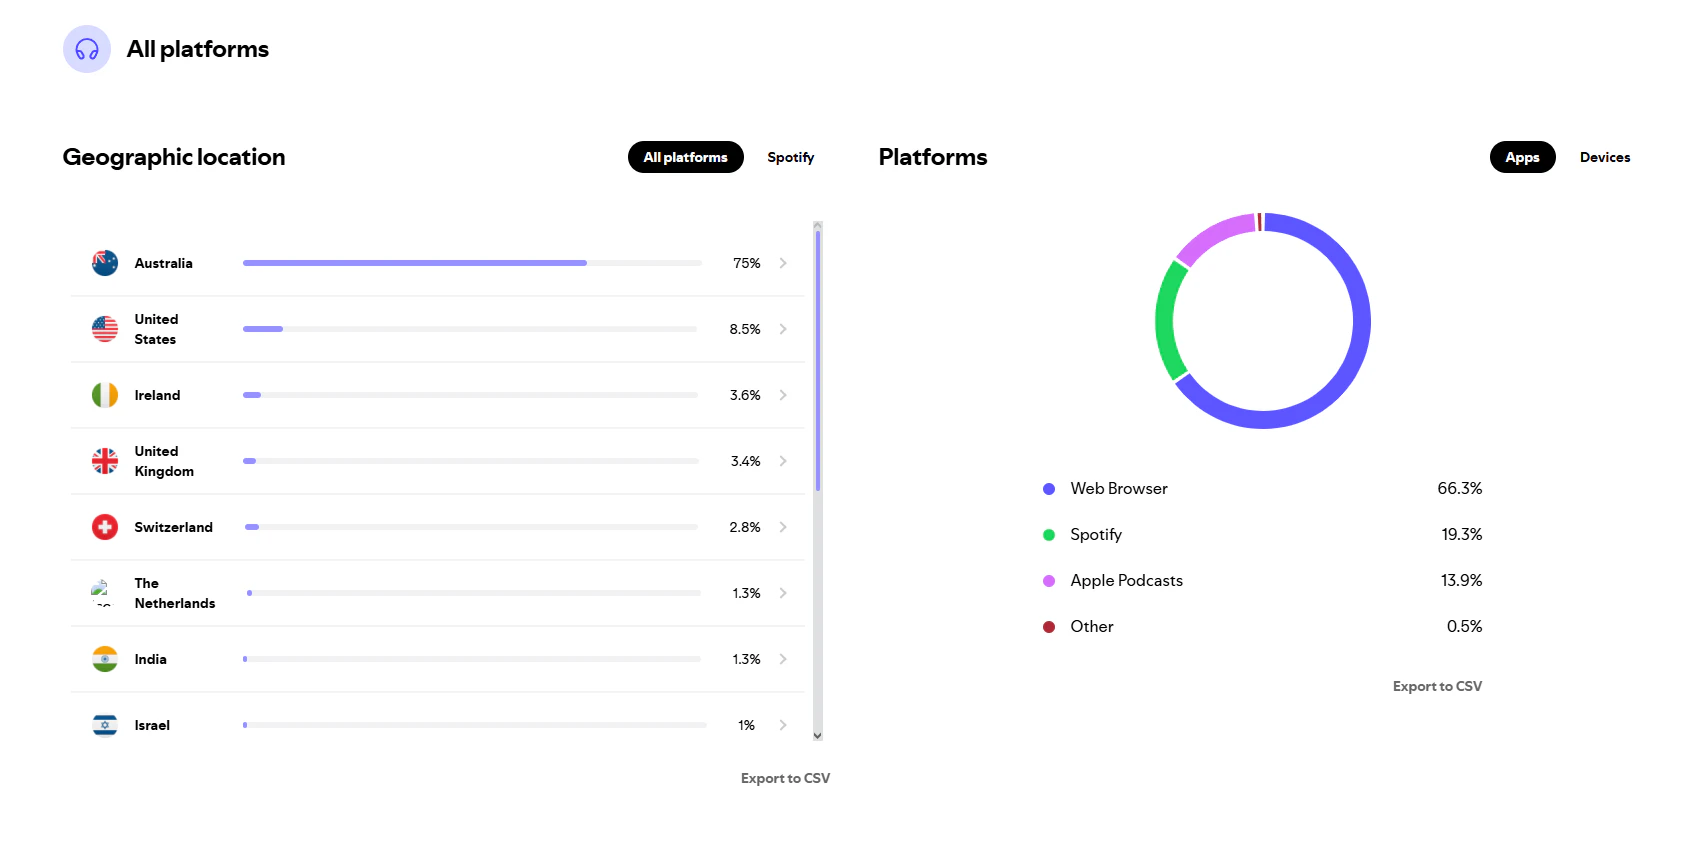Click the Switzerland flag icon
This screenshot has width=1686, height=847.
click(x=105, y=527)
